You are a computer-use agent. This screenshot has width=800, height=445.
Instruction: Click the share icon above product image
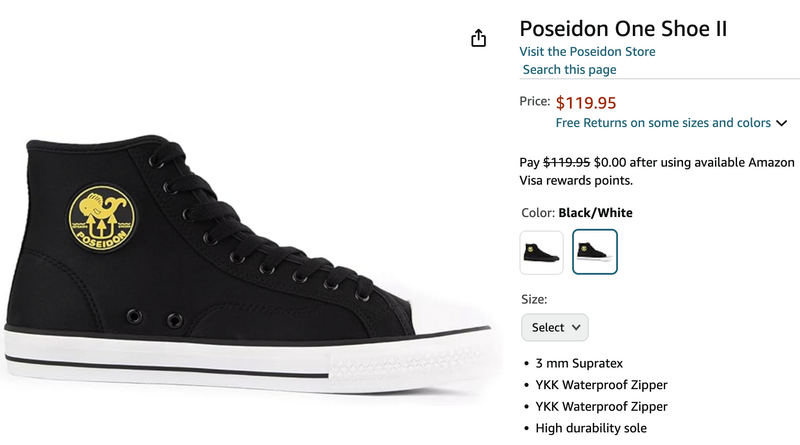click(478, 38)
